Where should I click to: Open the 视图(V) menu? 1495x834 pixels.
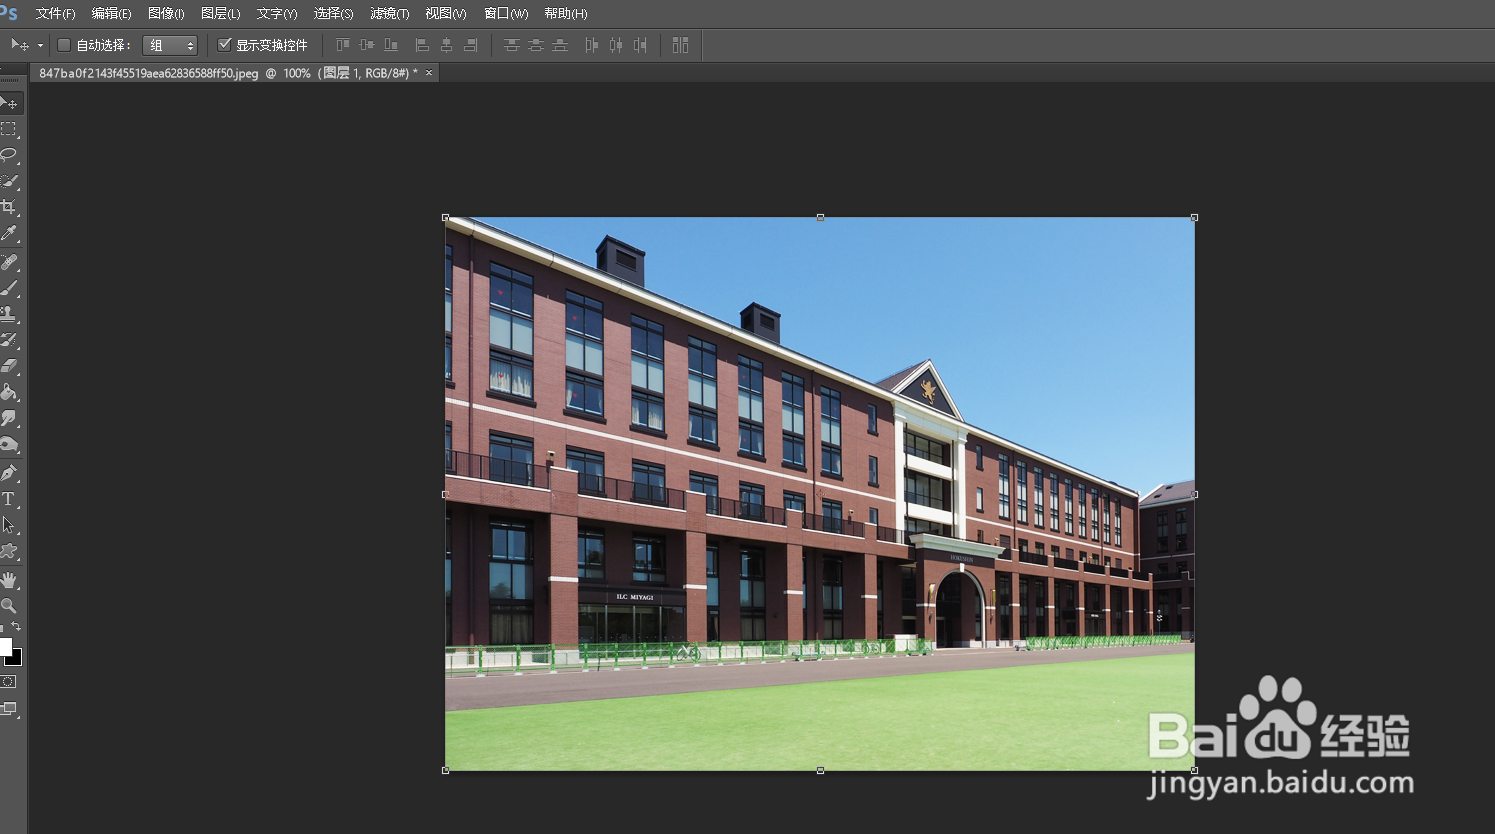(x=446, y=14)
